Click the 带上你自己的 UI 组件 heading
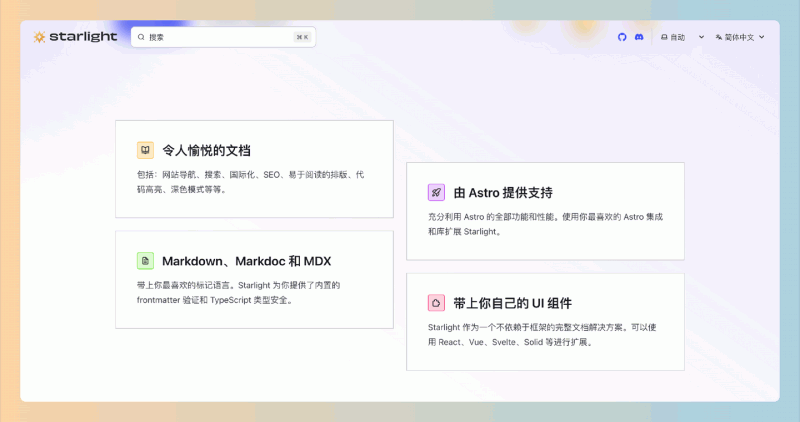The width and height of the screenshot is (800, 422). pyautogui.click(x=513, y=303)
